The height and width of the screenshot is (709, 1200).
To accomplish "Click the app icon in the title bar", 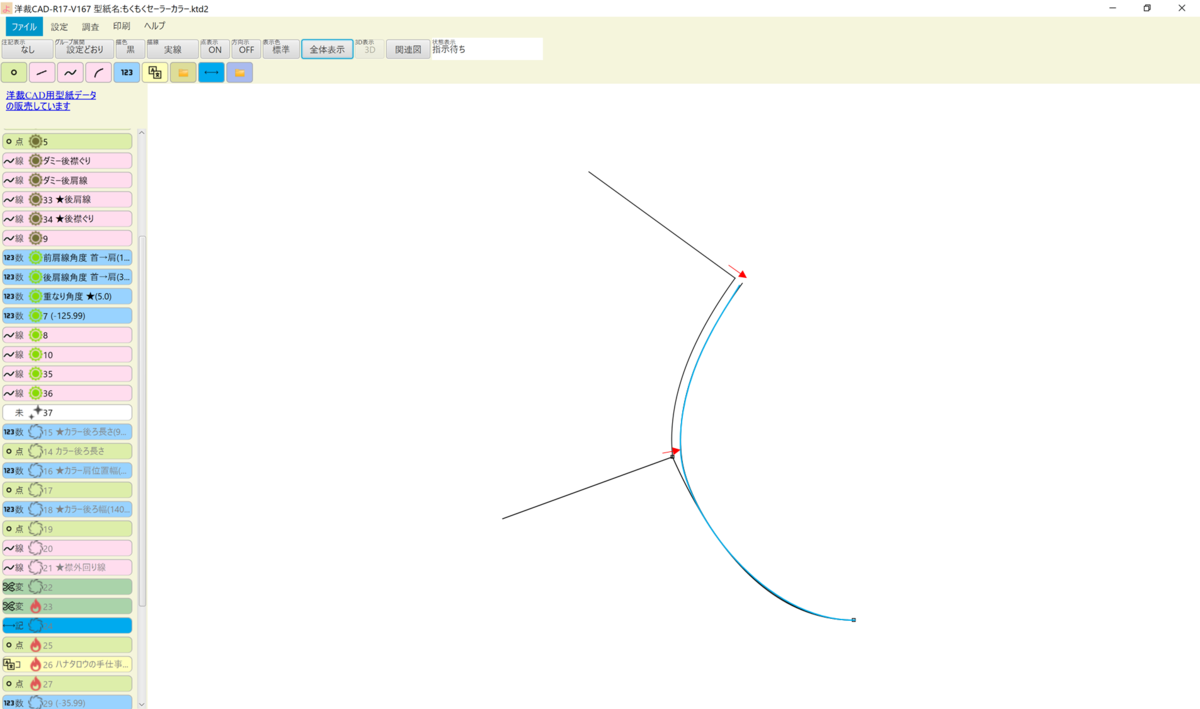I will coord(7,8).
